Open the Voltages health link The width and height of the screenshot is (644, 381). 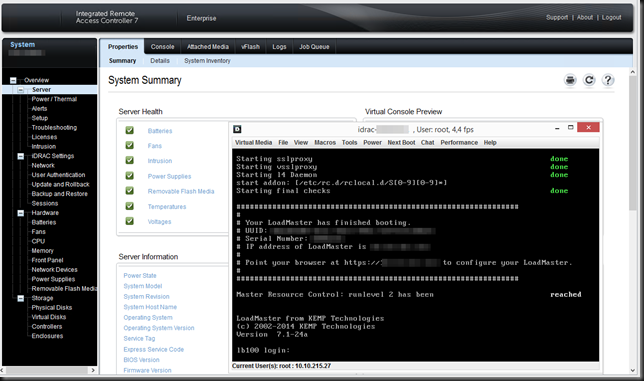[159, 222]
